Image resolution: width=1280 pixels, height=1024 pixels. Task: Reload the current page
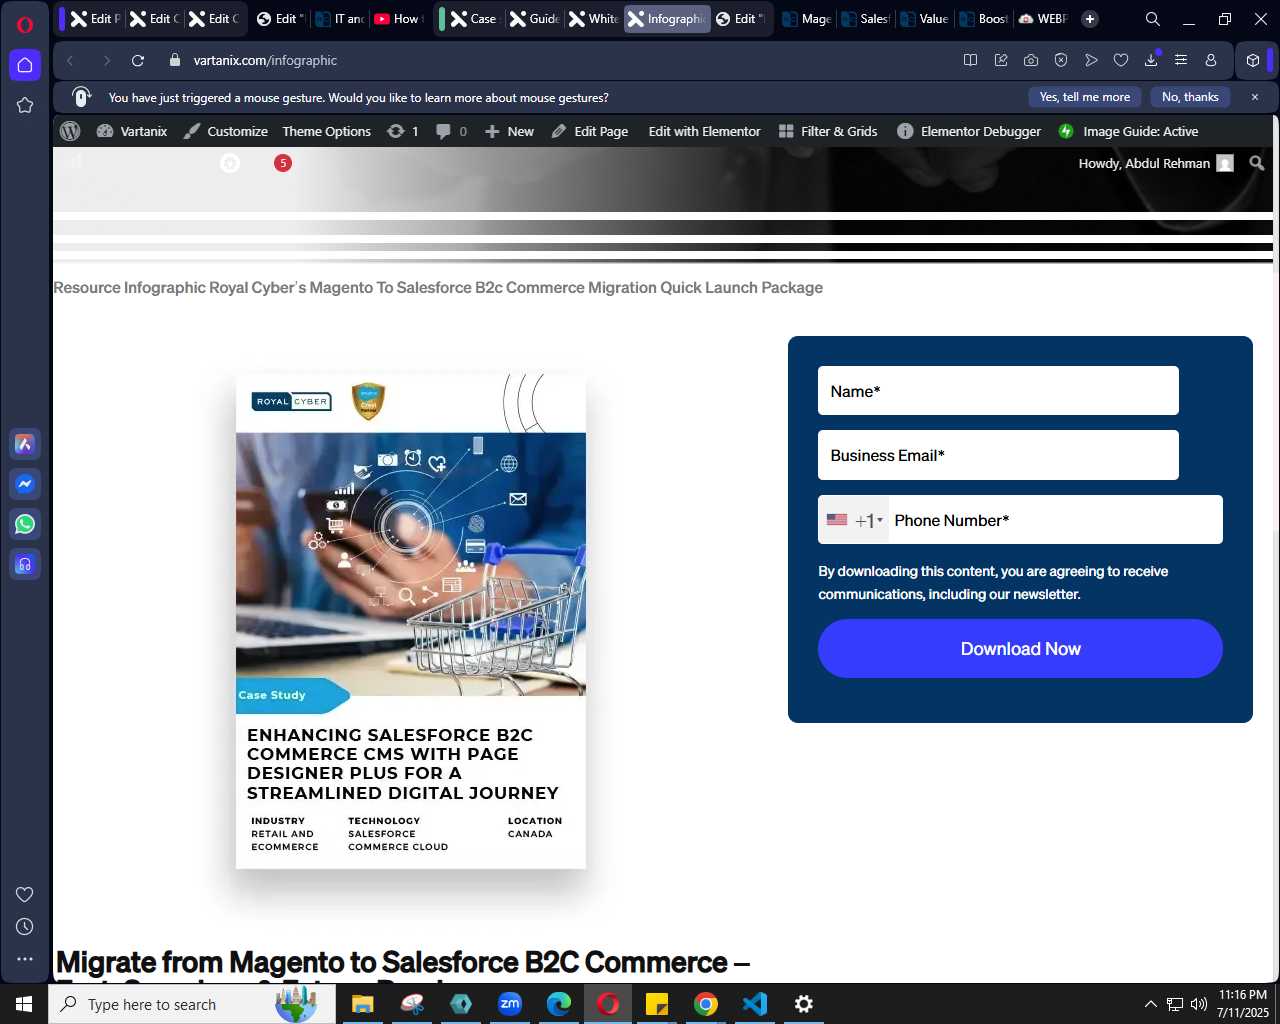[x=138, y=60]
